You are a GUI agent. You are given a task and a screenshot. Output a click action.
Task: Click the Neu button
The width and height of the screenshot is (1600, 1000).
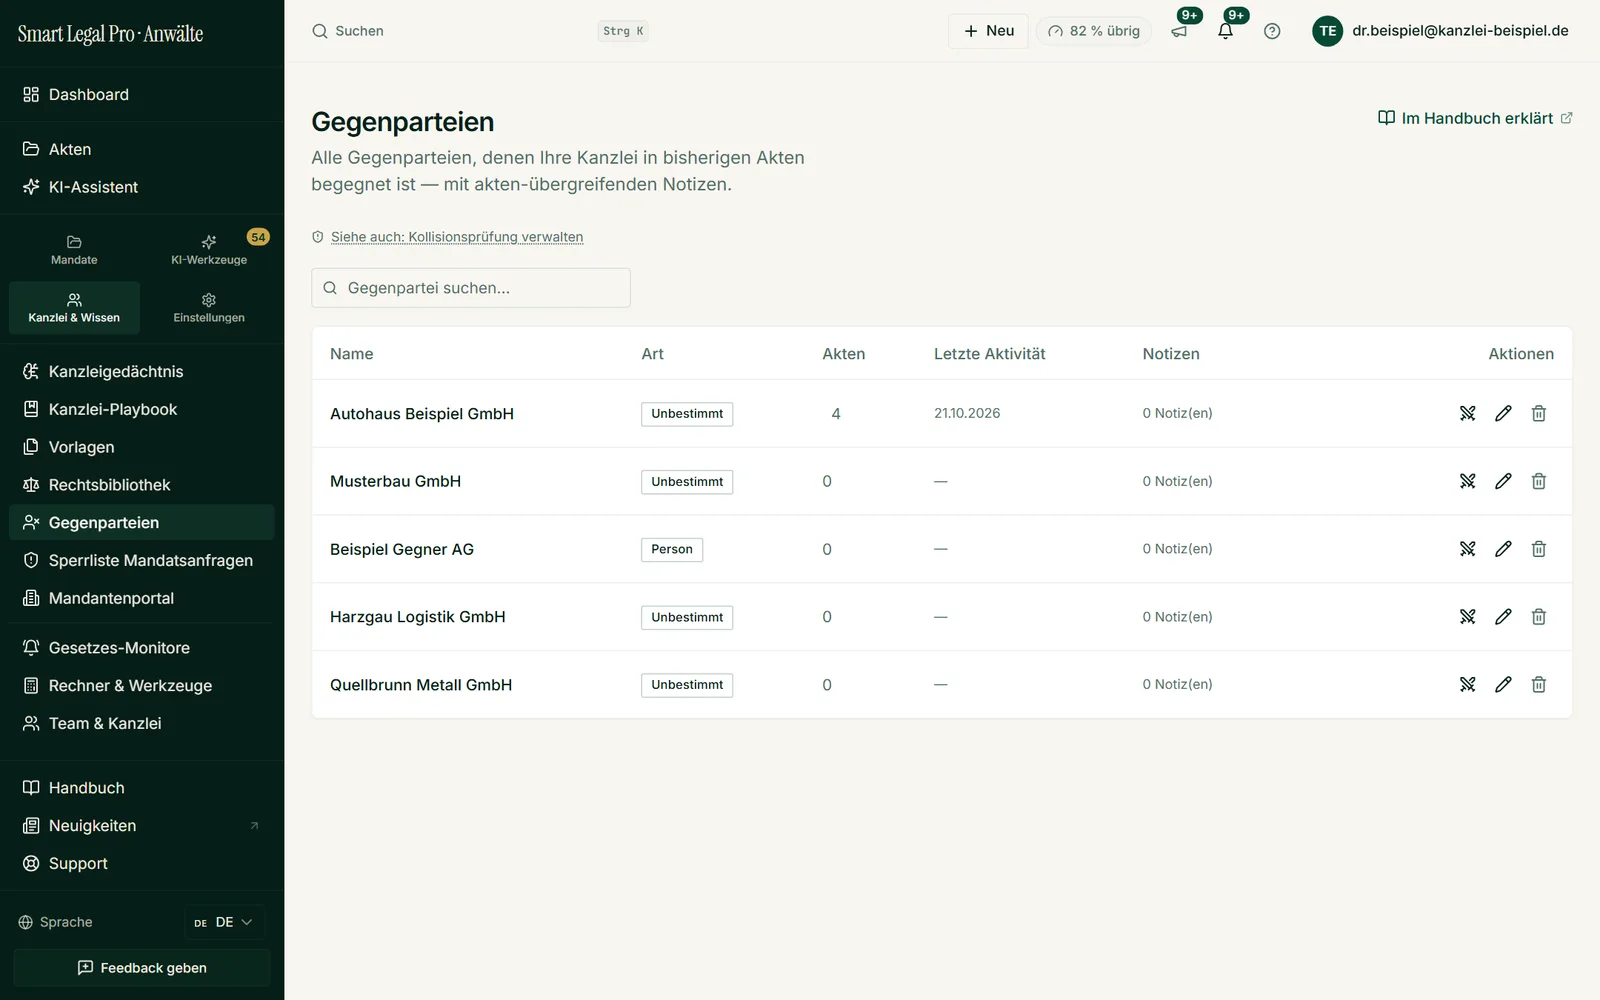[x=988, y=31]
